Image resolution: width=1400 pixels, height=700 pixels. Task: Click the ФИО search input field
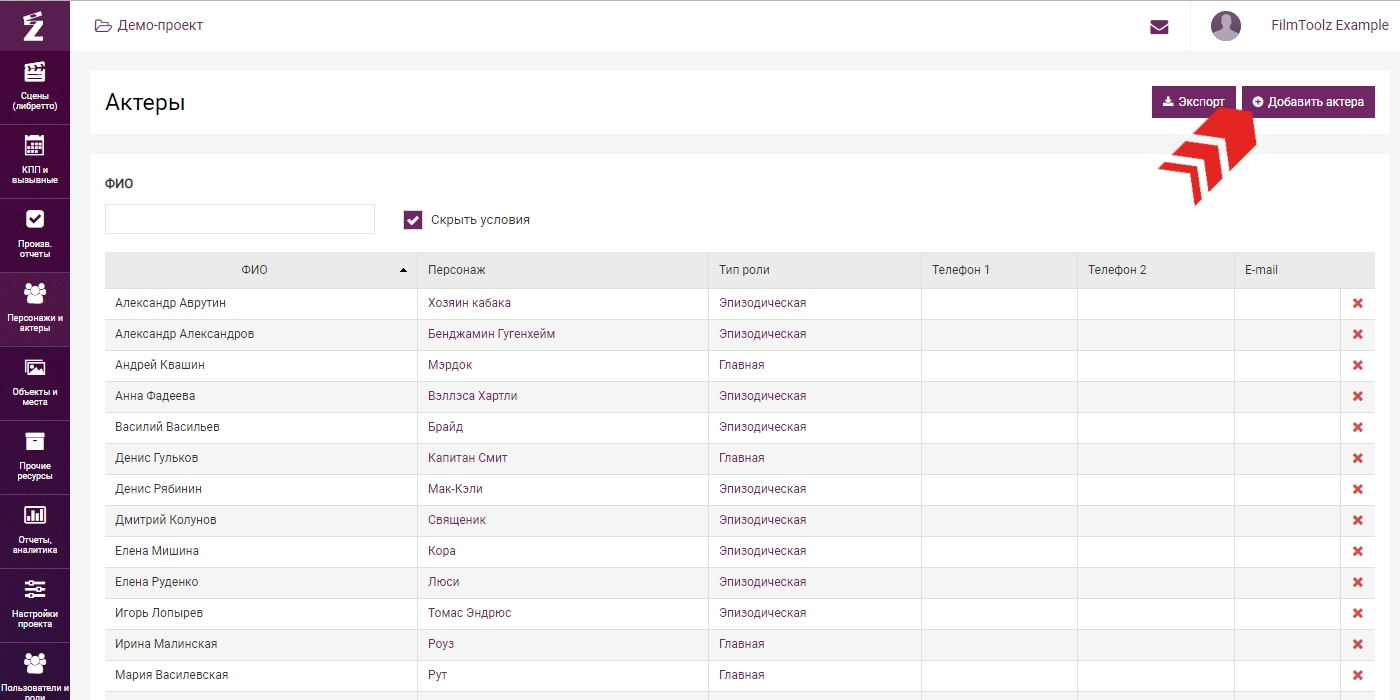coord(240,219)
